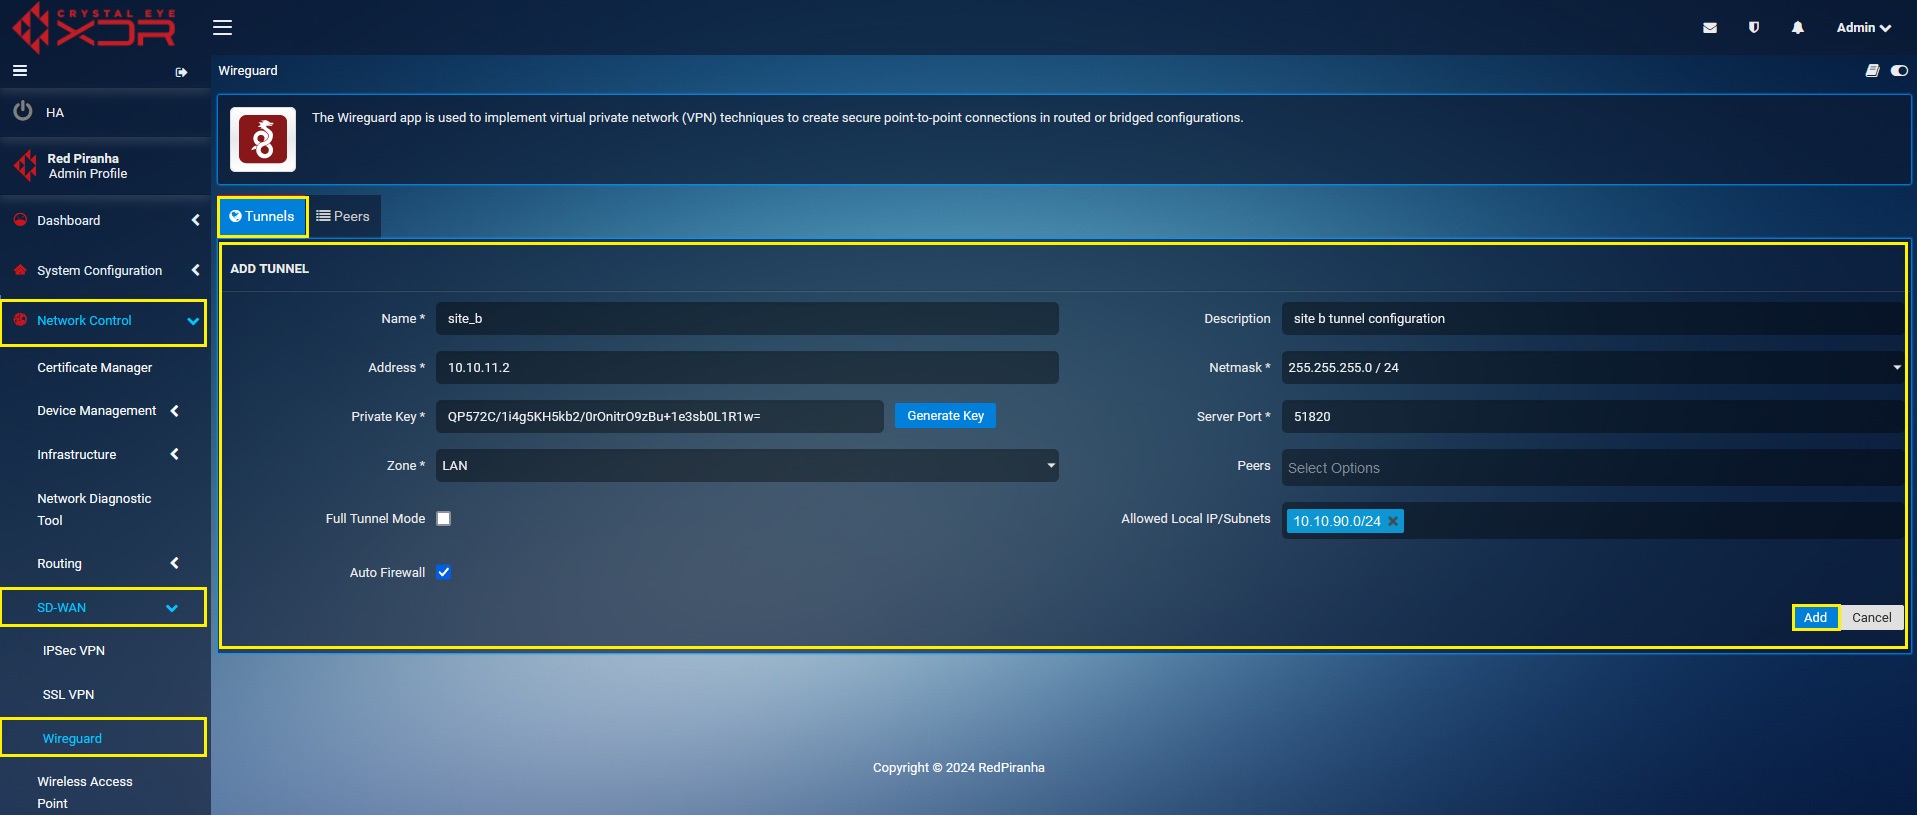1917x815 pixels.
Task: Click the Cancel button
Action: [1871, 618]
